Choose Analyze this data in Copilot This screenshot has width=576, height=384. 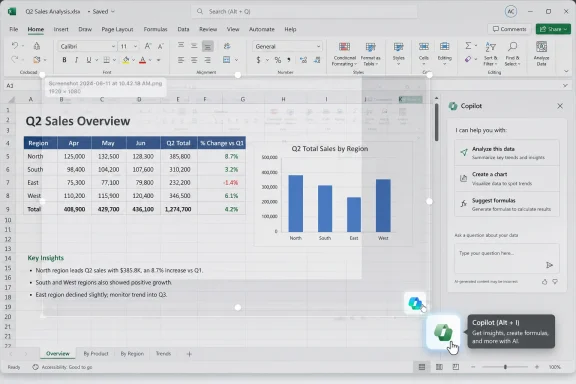coord(507,152)
